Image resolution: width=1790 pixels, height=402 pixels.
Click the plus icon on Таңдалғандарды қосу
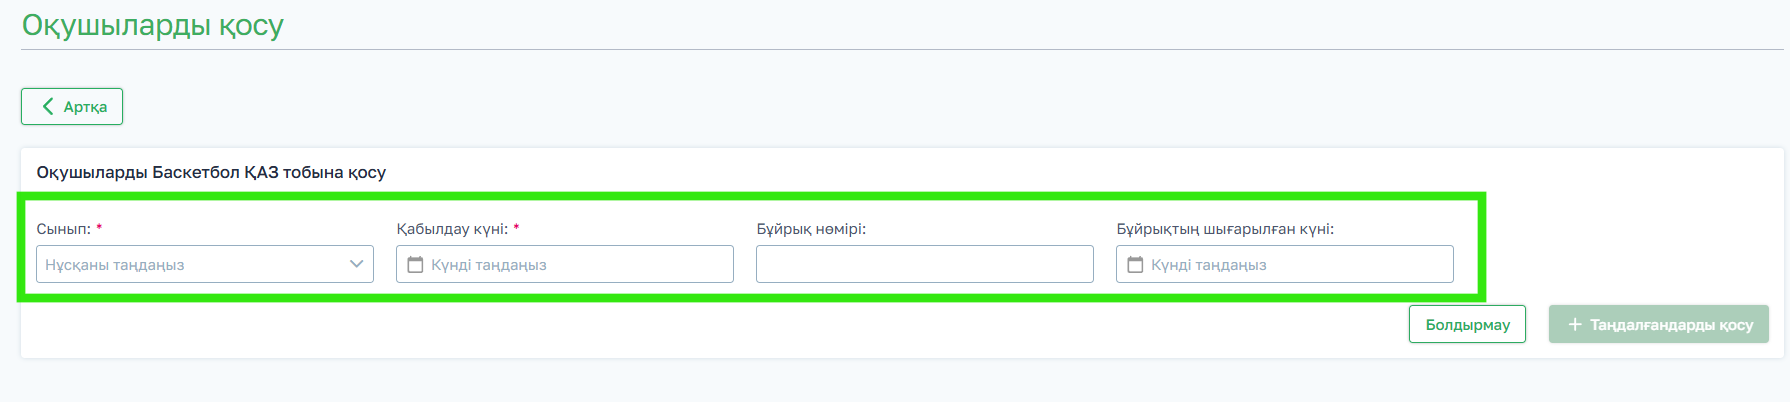1575,325
